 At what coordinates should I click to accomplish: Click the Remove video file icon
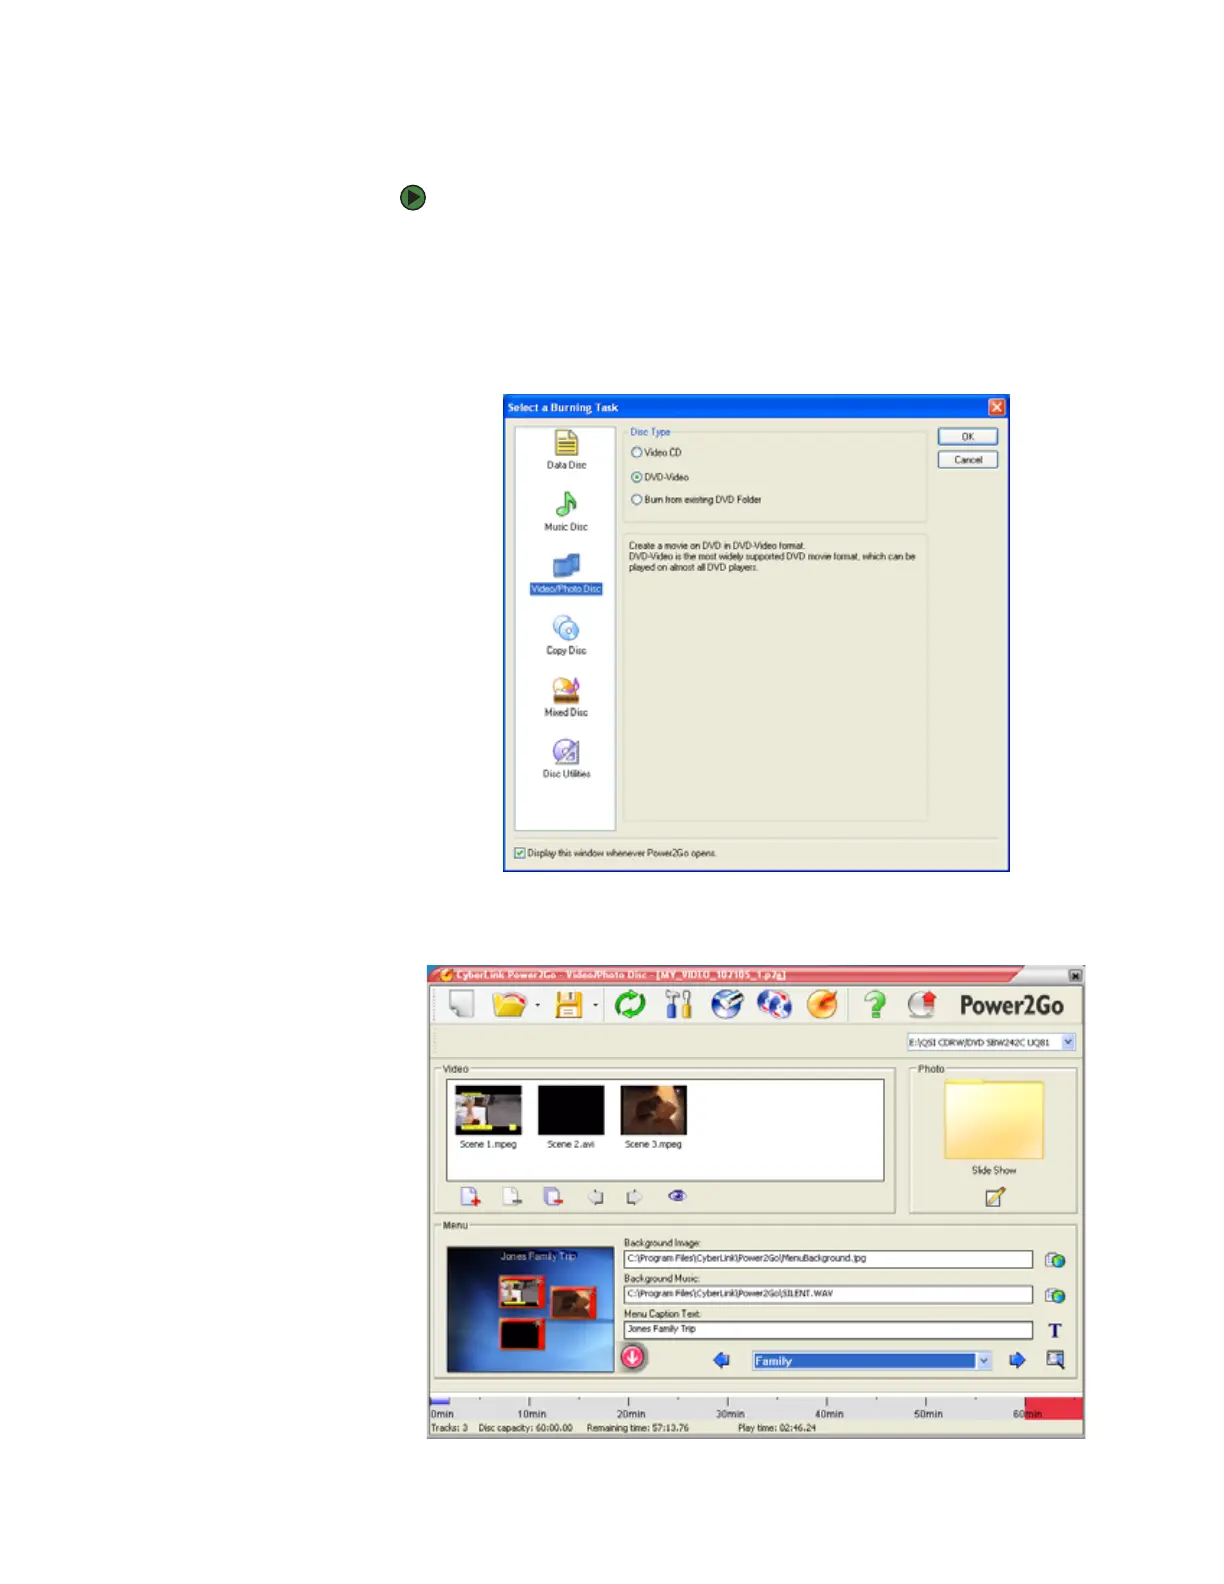pos(512,1196)
